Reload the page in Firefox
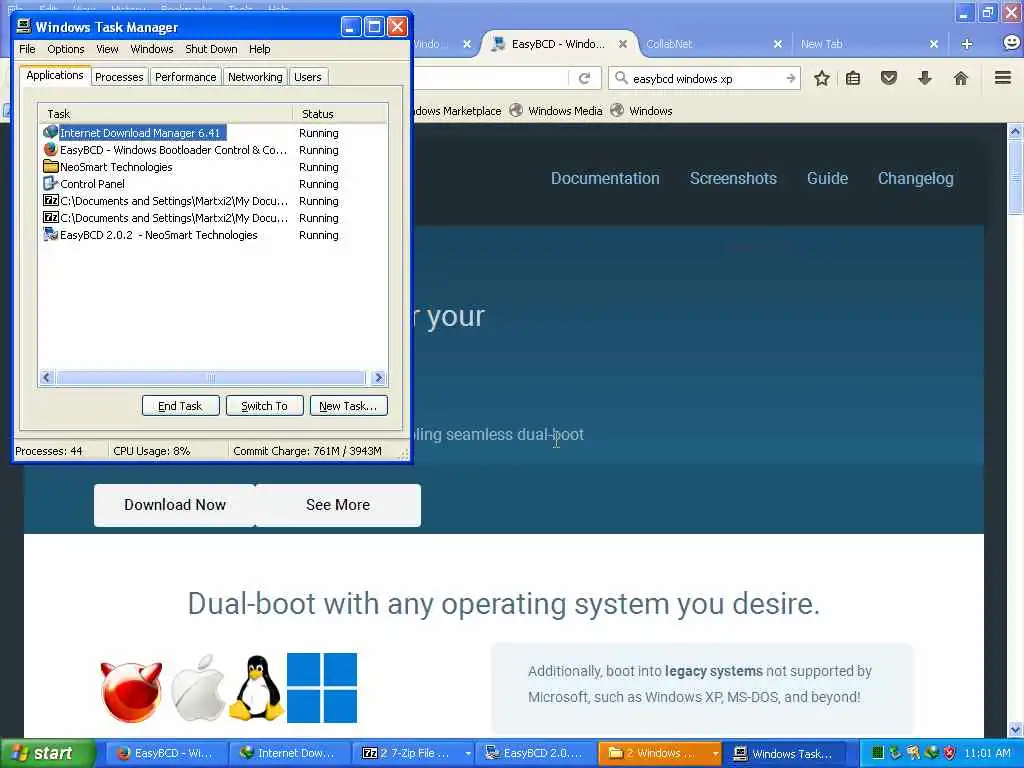 (x=584, y=78)
